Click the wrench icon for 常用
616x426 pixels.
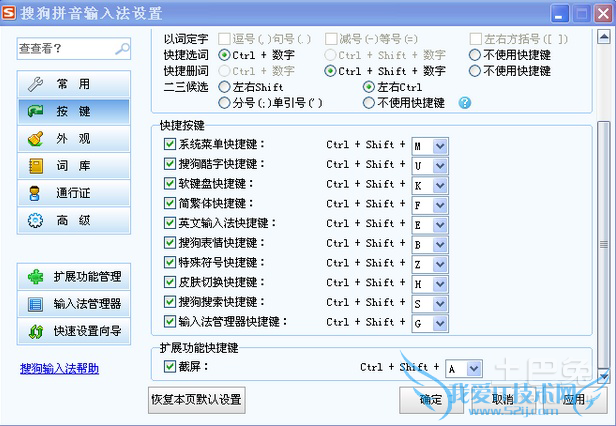click(35, 84)
